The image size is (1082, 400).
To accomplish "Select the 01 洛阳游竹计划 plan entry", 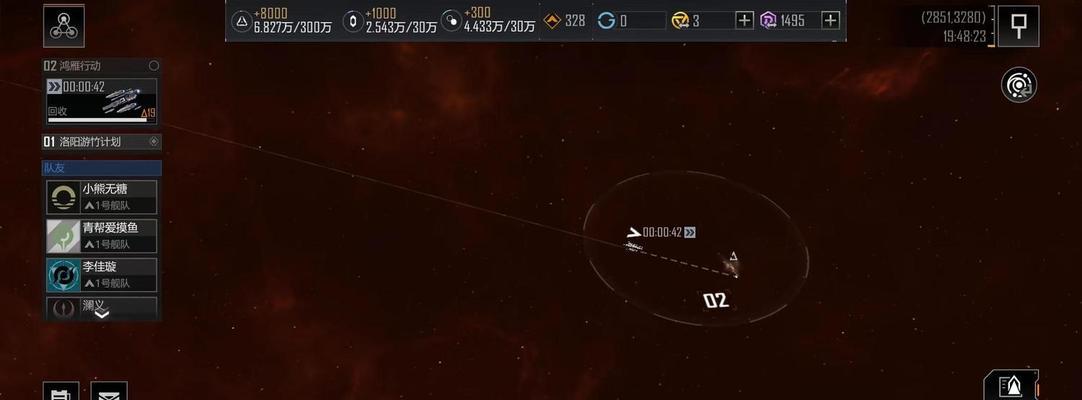I will [x=101, y=141].
